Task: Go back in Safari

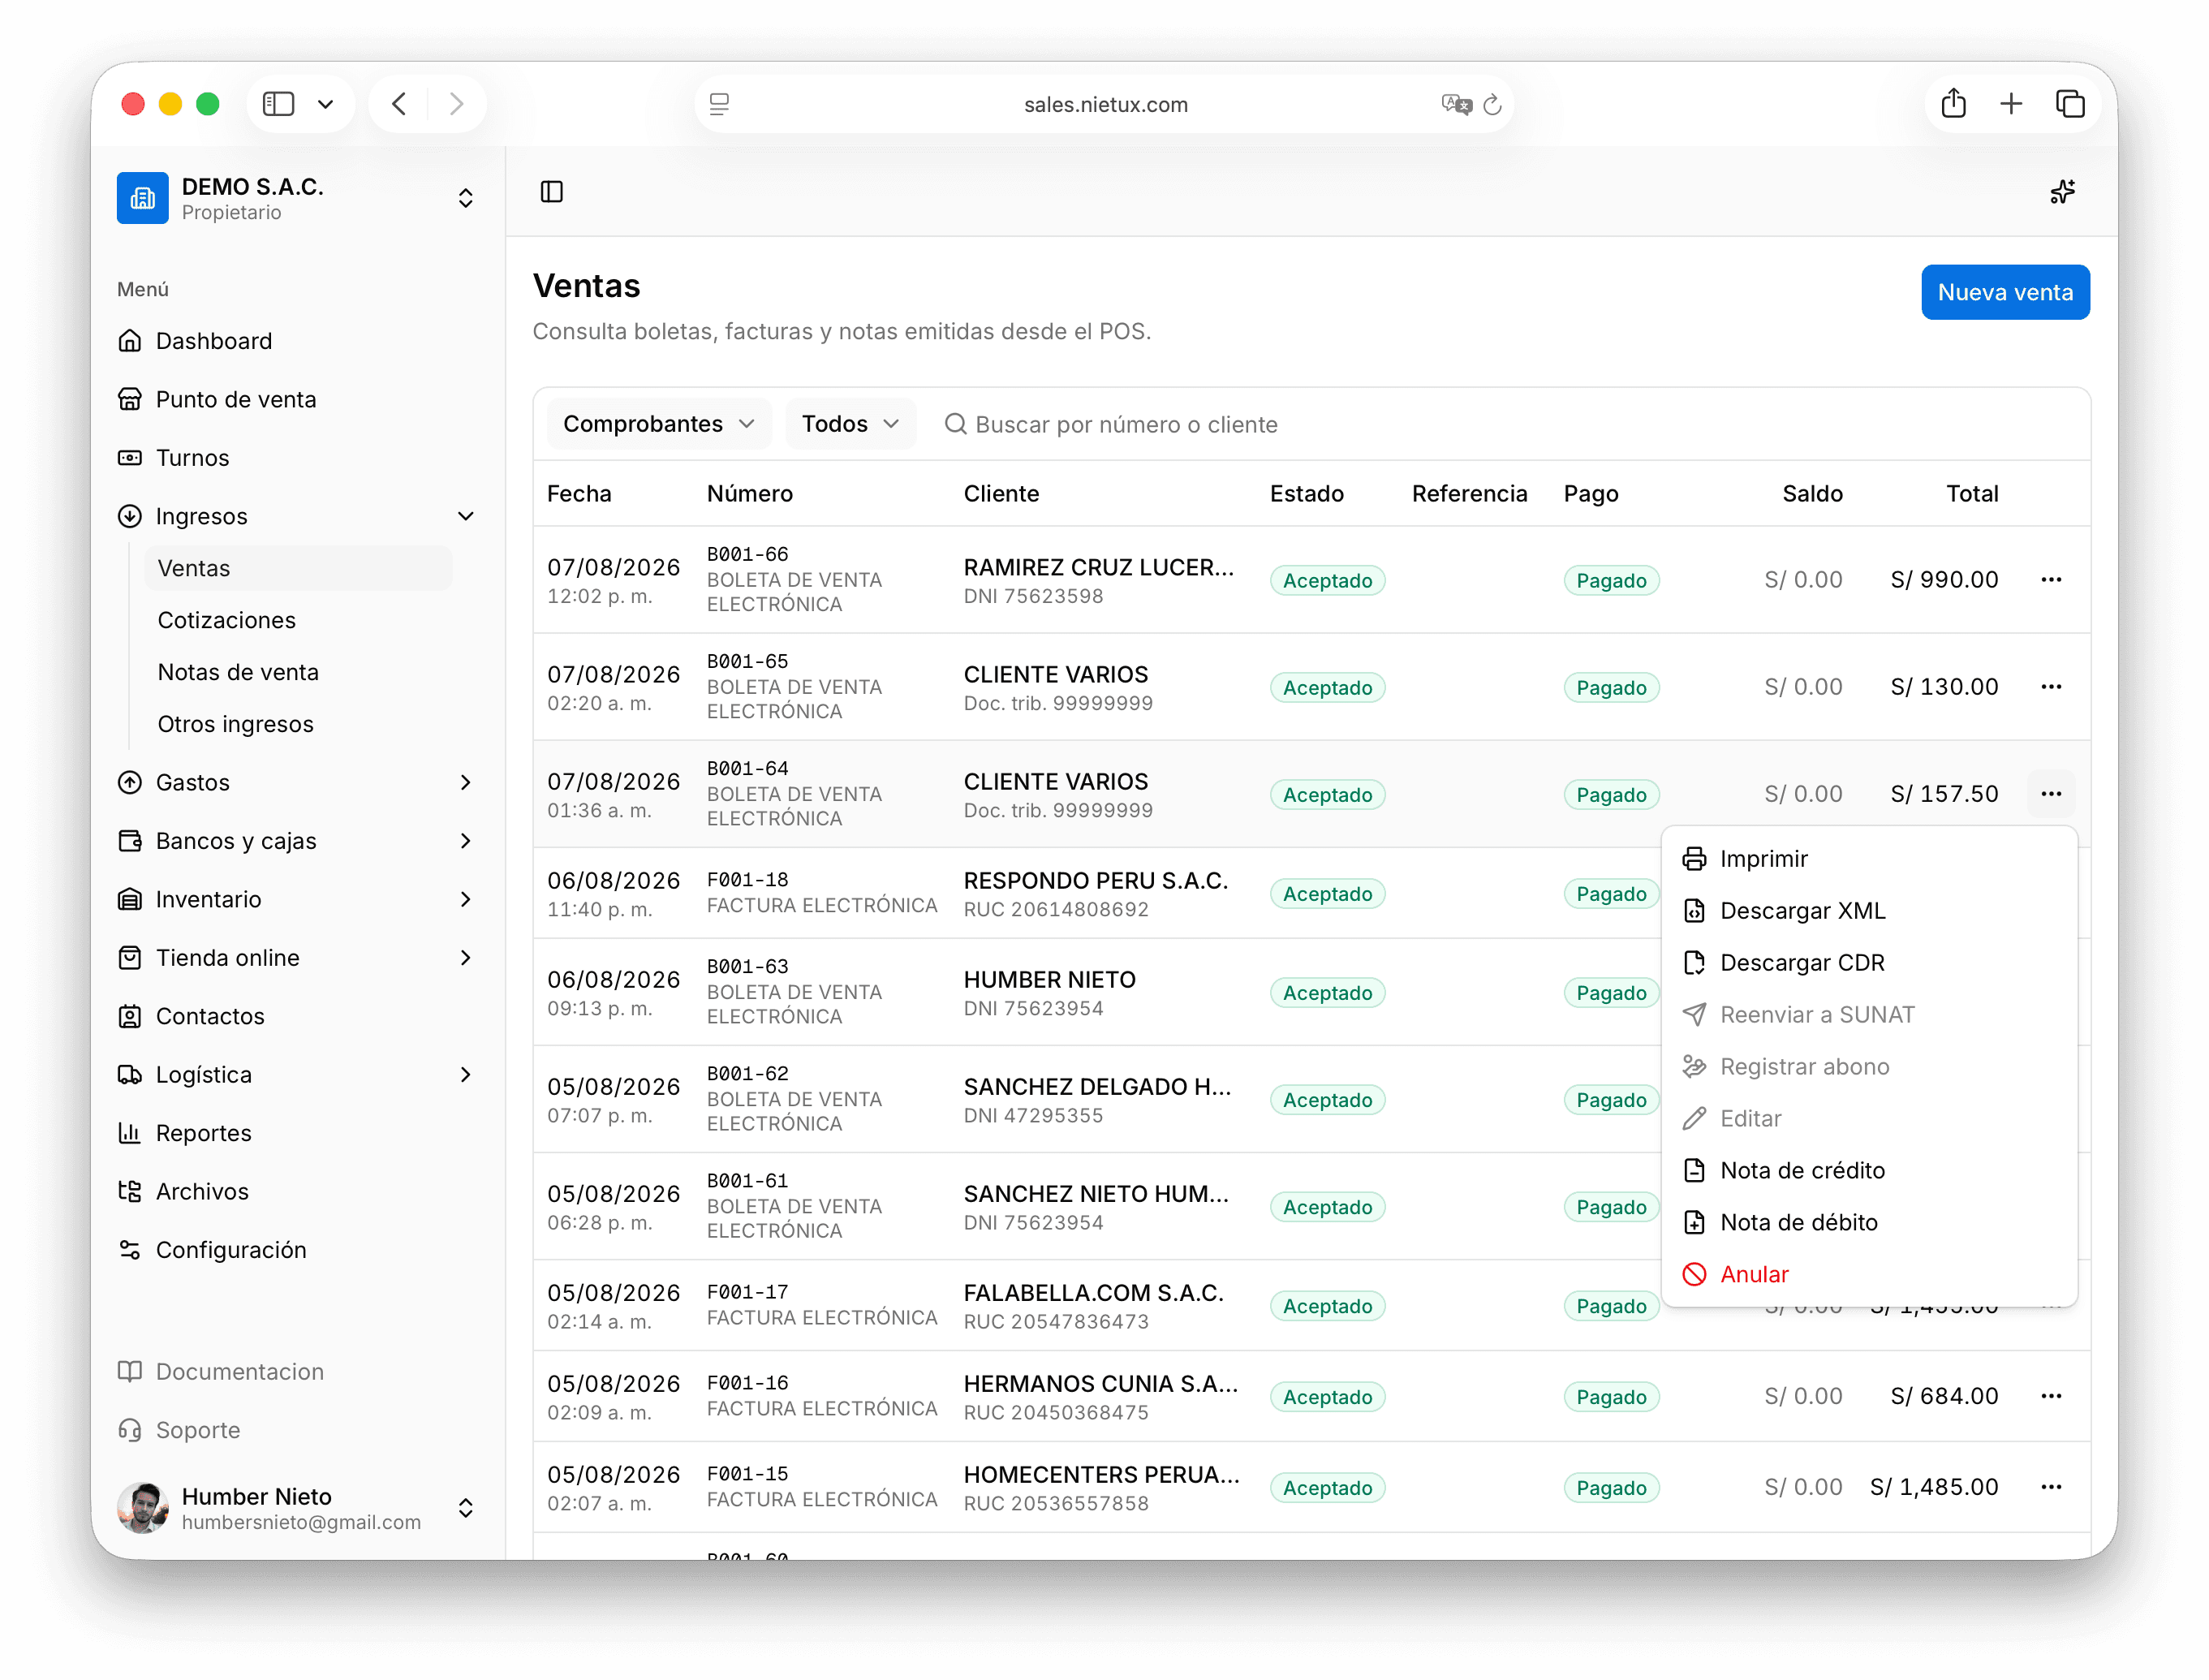Action: (399, 104)
